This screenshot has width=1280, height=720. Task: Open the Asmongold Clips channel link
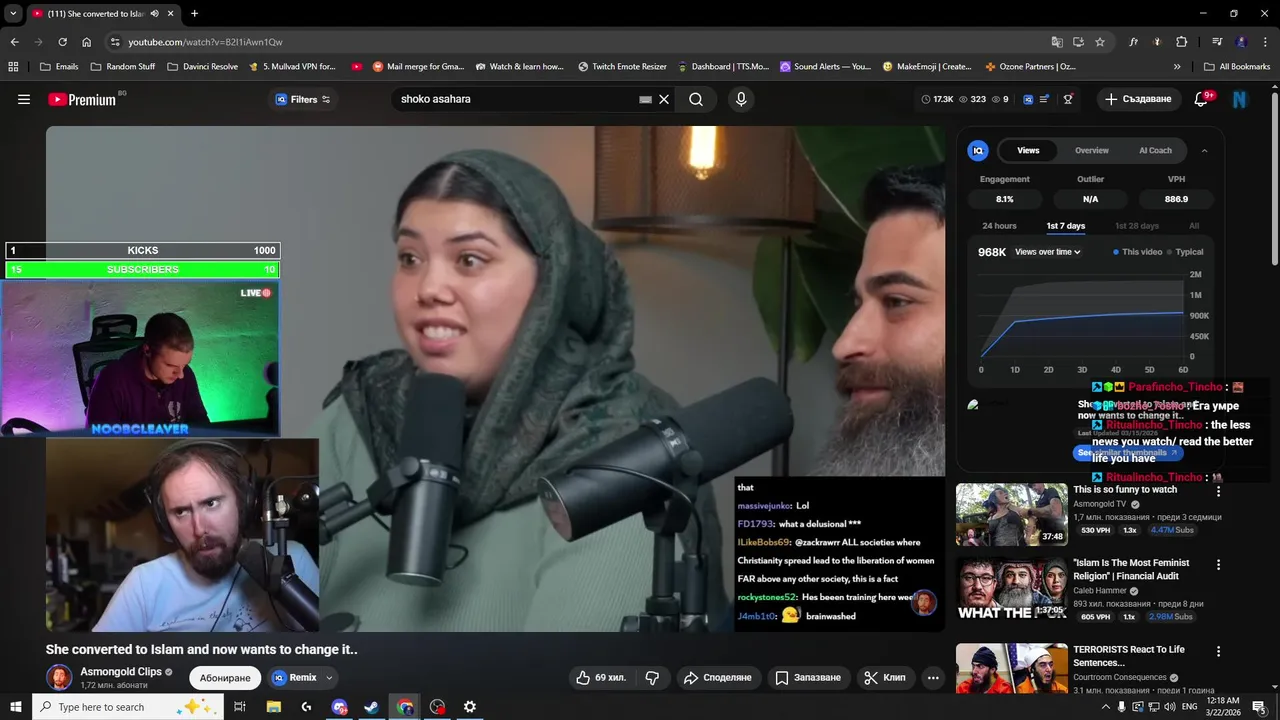click(121, 672)
